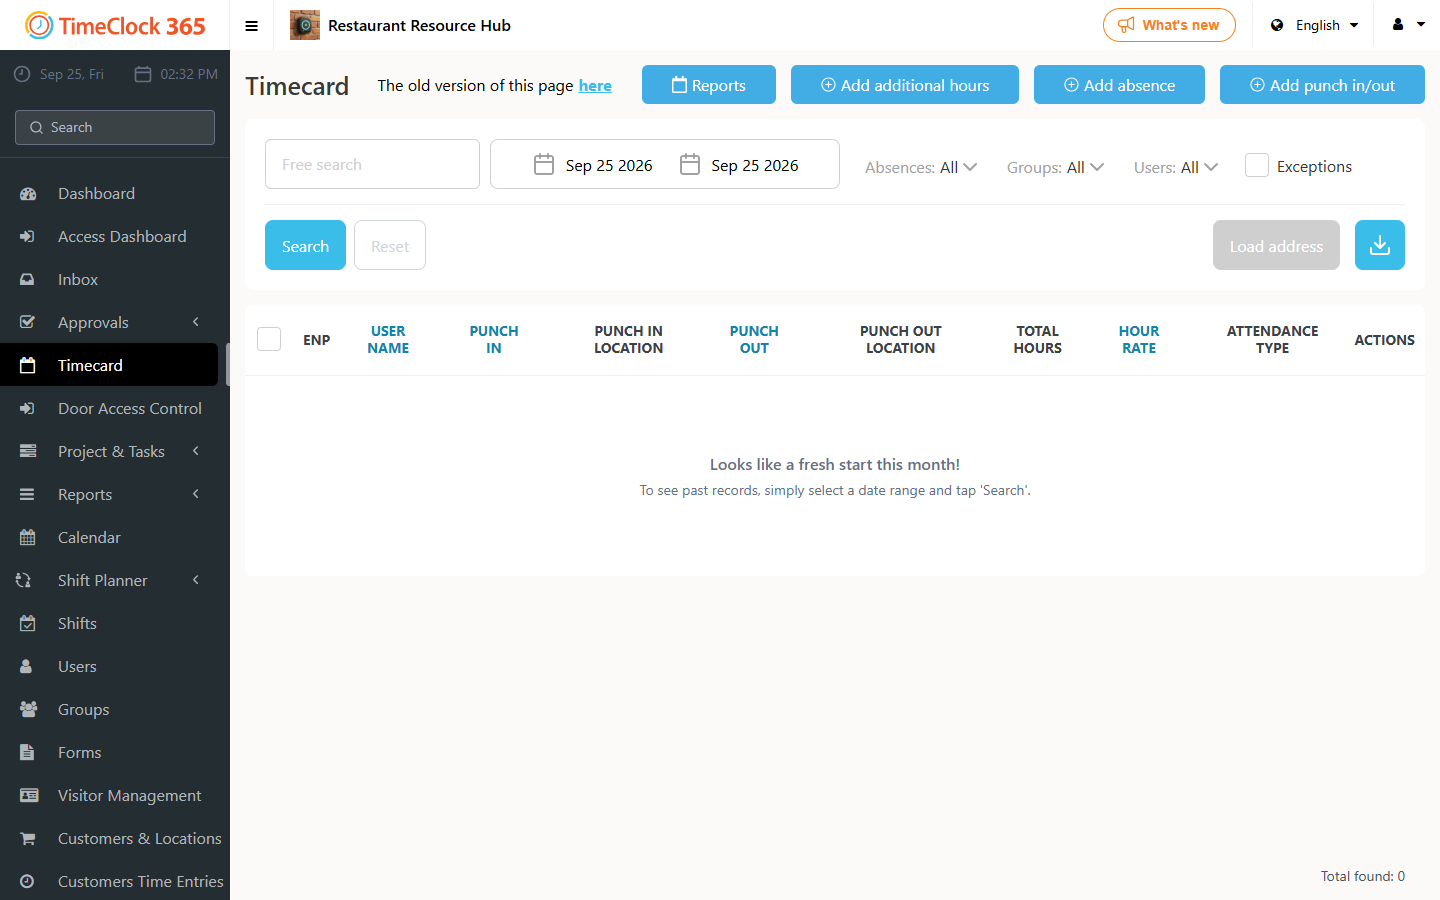Toggle the select-all checkbox in table header

(x=269, y=339)
